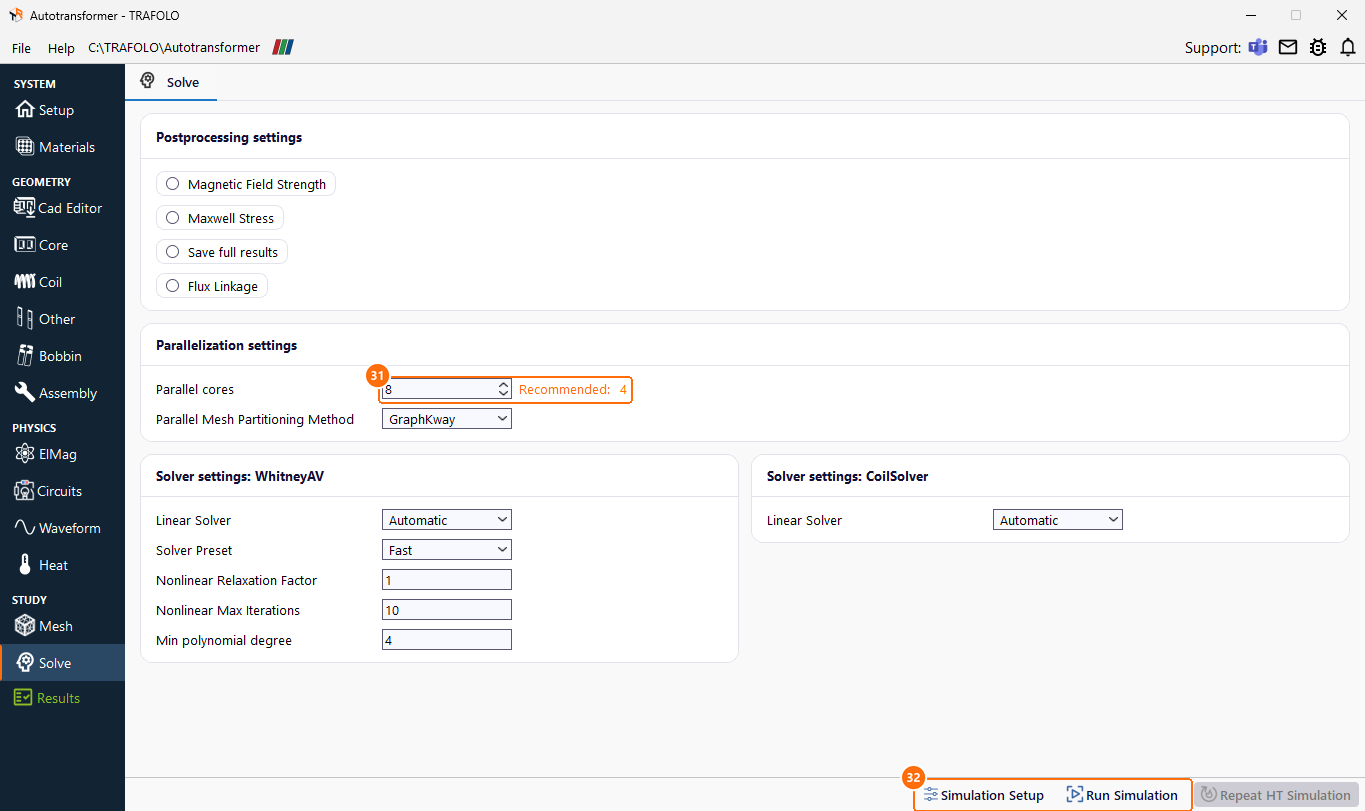Expand the Solver Preset dropdown

click(x=447, y=550)
